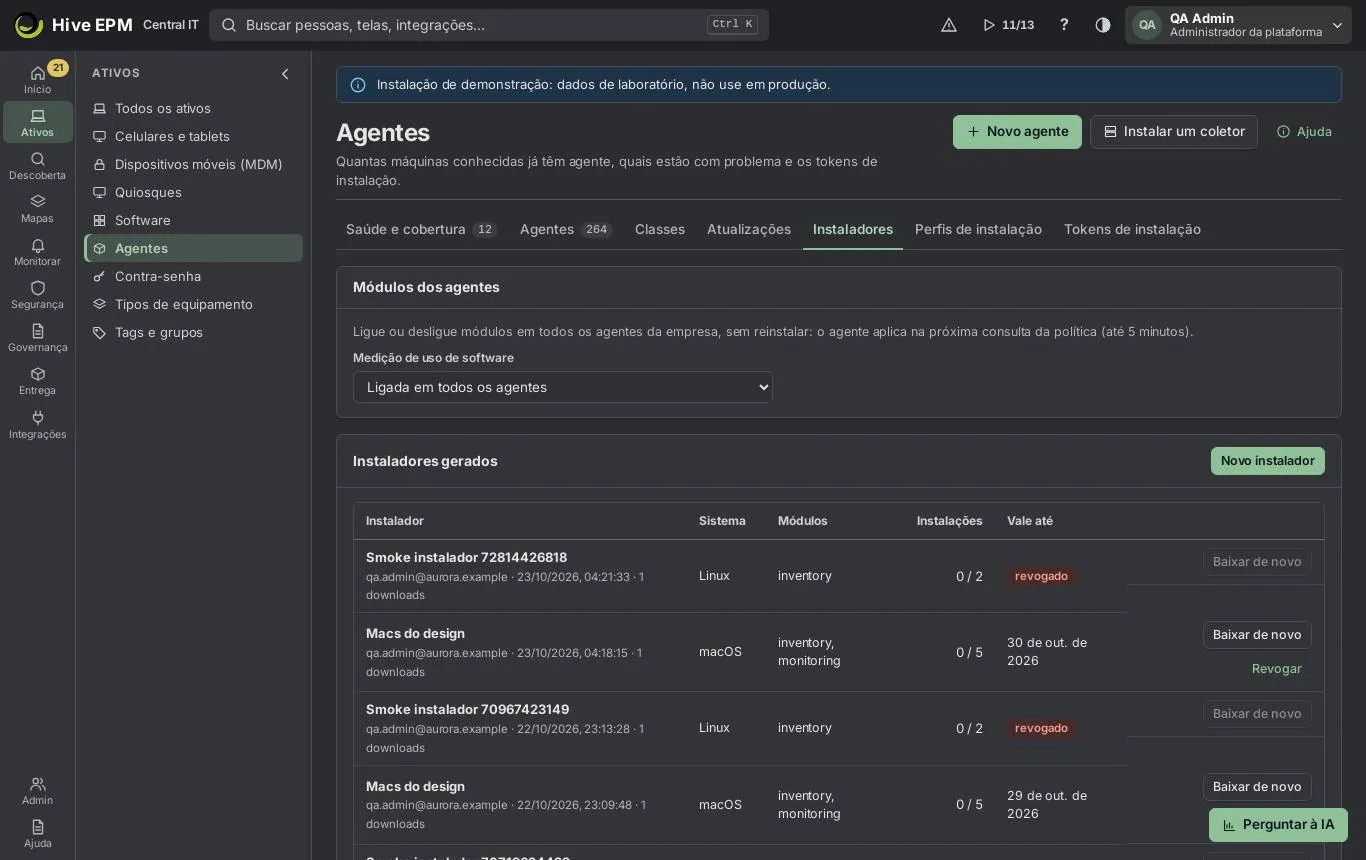The image size is (1366, 860).
Task: Open Admin from the bottom rail
Action: pyautogui.click(x=37, y=791)
